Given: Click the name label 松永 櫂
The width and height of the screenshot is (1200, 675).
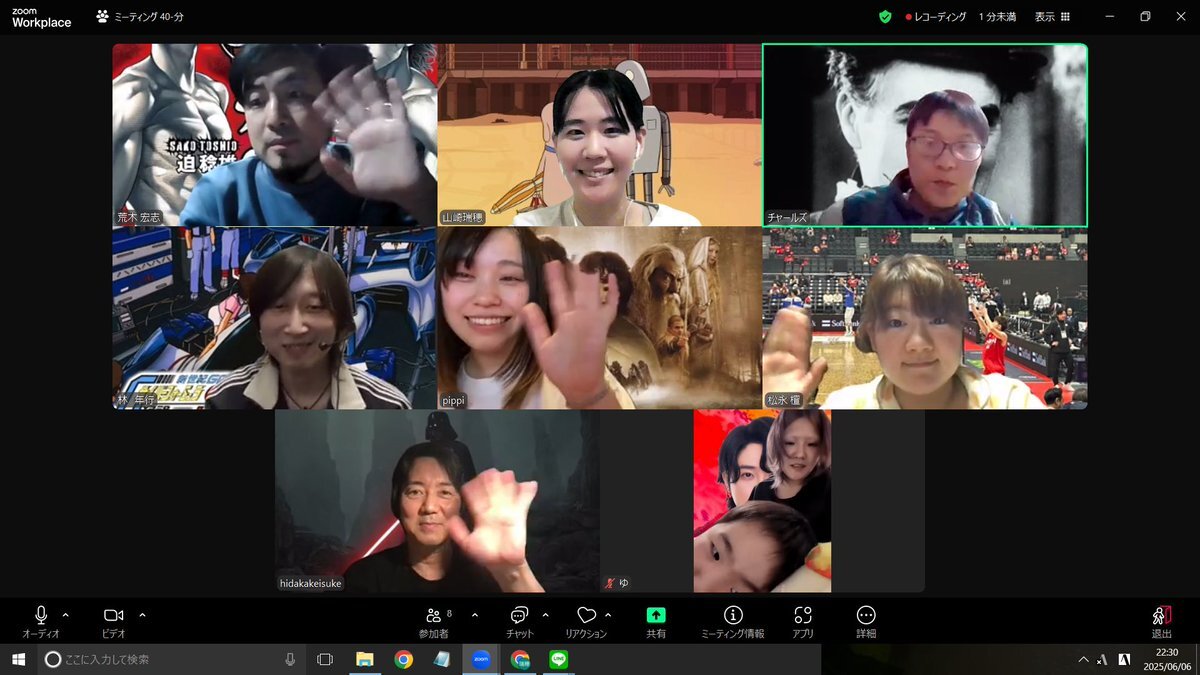Looking at the screenshot, I should (787, 400).
